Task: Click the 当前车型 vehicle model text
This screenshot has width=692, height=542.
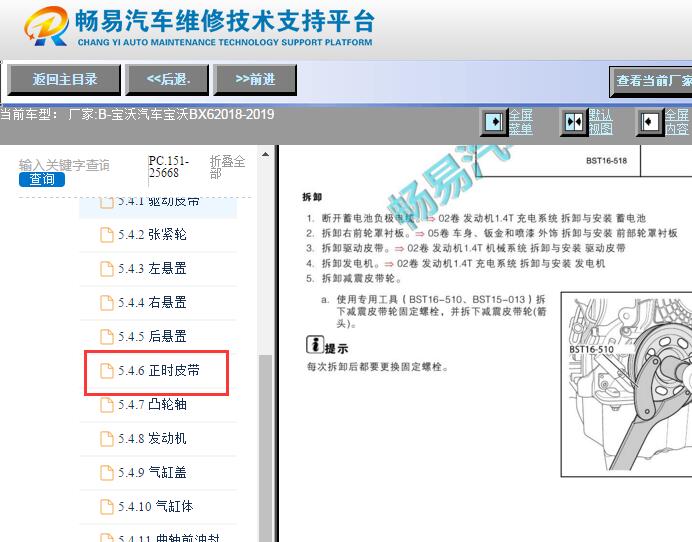Action: tap(137, 114)
